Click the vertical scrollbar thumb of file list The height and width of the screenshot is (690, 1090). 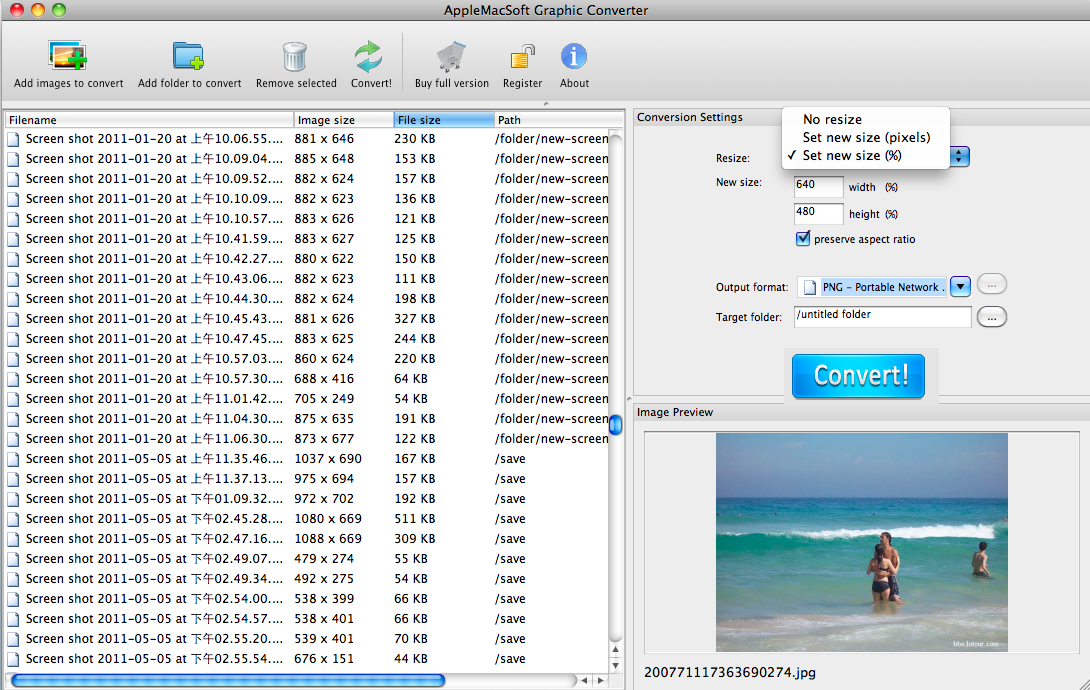coord(615,425)
